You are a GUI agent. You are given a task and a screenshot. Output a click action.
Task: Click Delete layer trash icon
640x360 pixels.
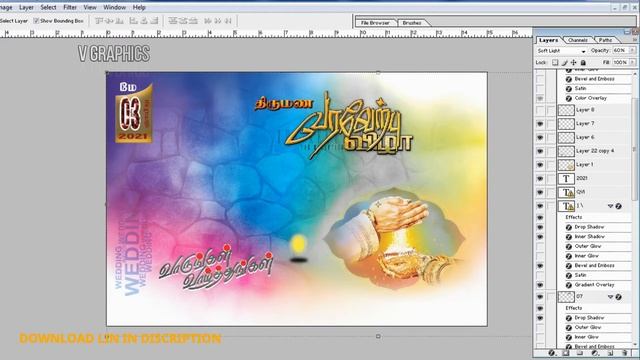coord(624,353)
